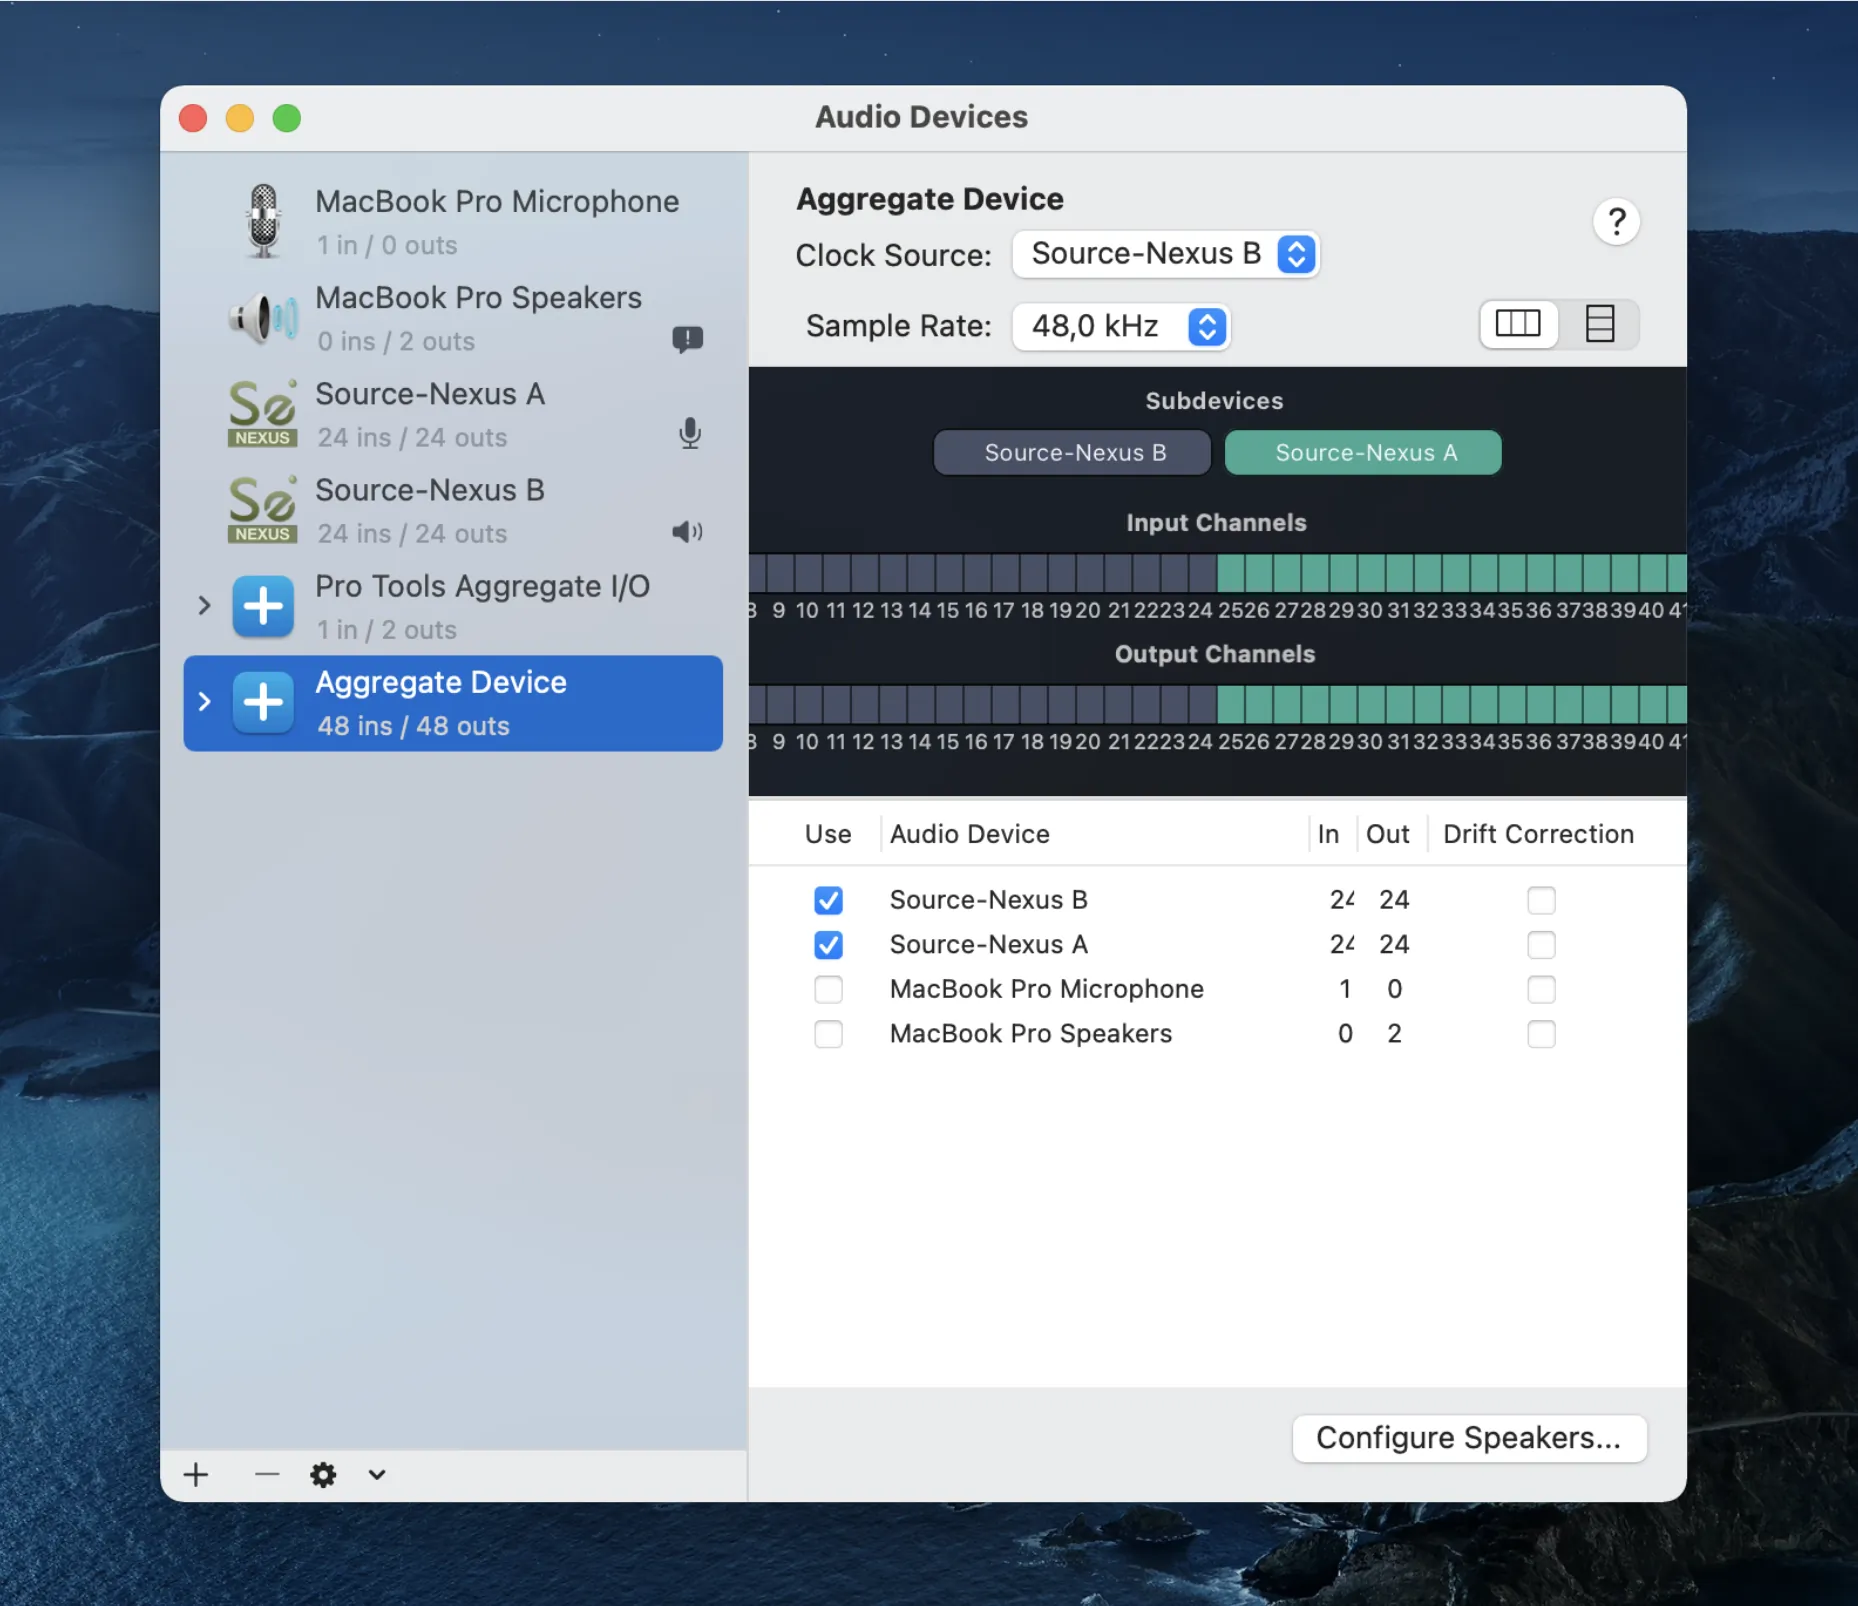The height and width of the screenshot is (1606, 1858).
Task: Click output channel 25 block
Action: point(1231,705)
